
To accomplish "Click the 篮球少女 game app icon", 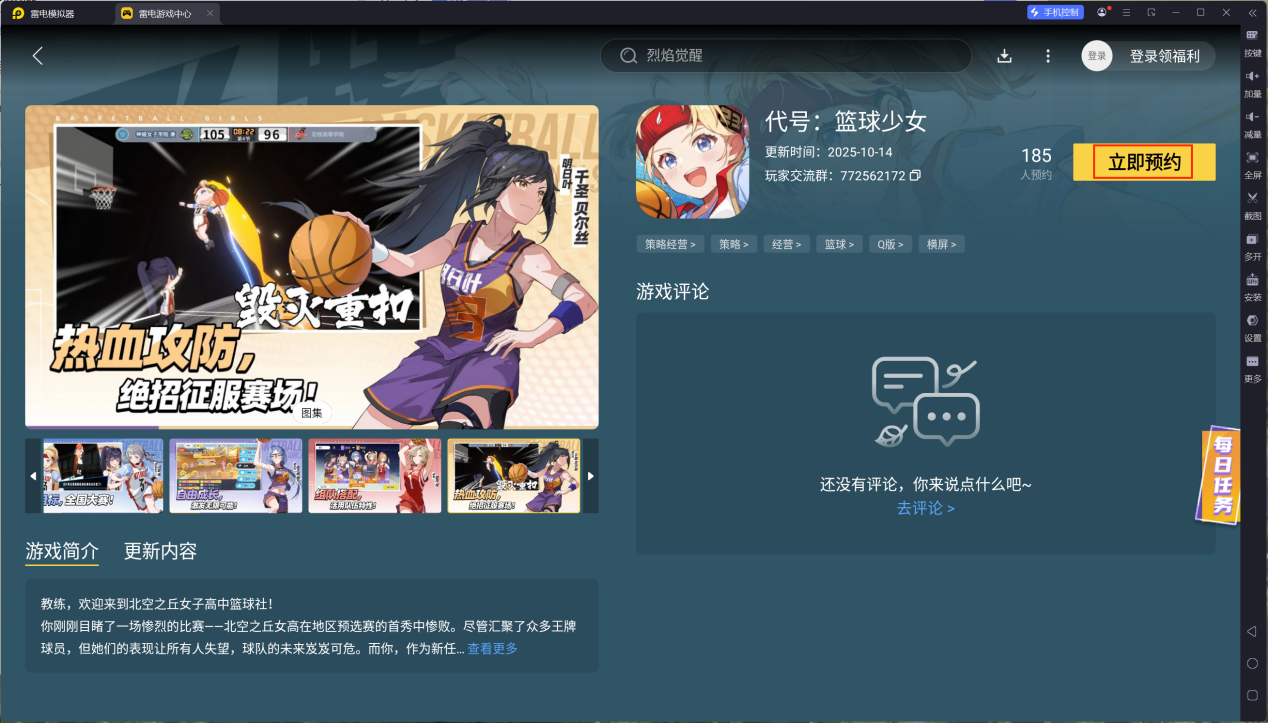I will tap(692, 162).
